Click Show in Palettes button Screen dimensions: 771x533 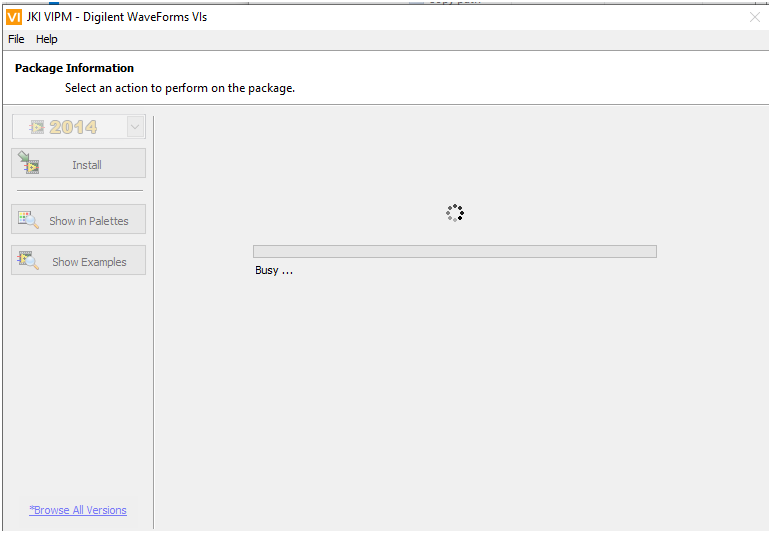click(x=79, y=219)
